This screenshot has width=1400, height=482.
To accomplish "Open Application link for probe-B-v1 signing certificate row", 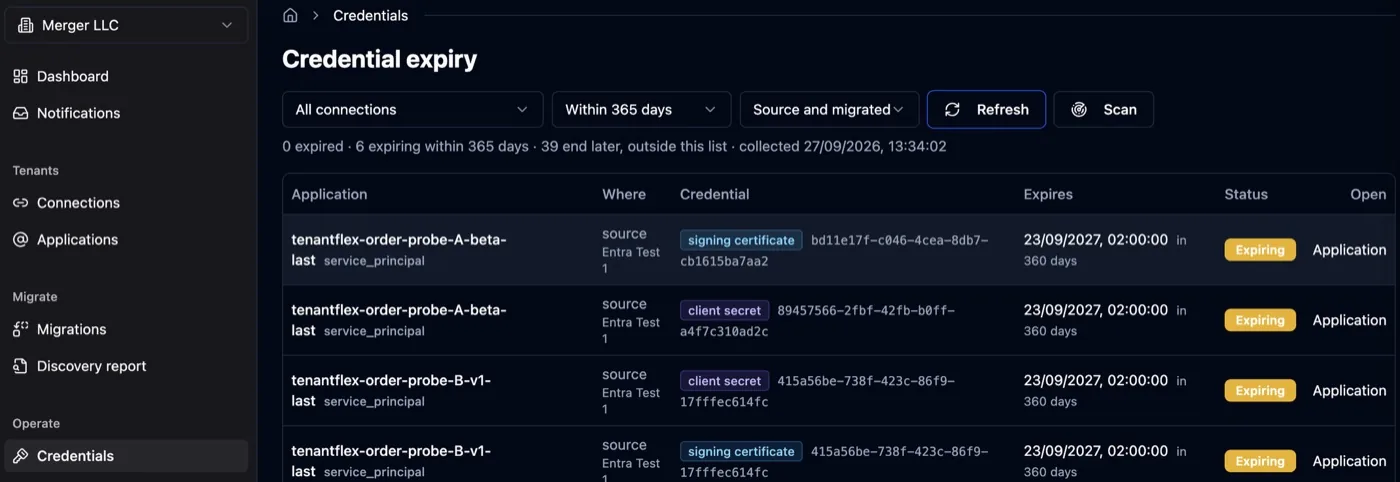I will (x=1349, y=461).
